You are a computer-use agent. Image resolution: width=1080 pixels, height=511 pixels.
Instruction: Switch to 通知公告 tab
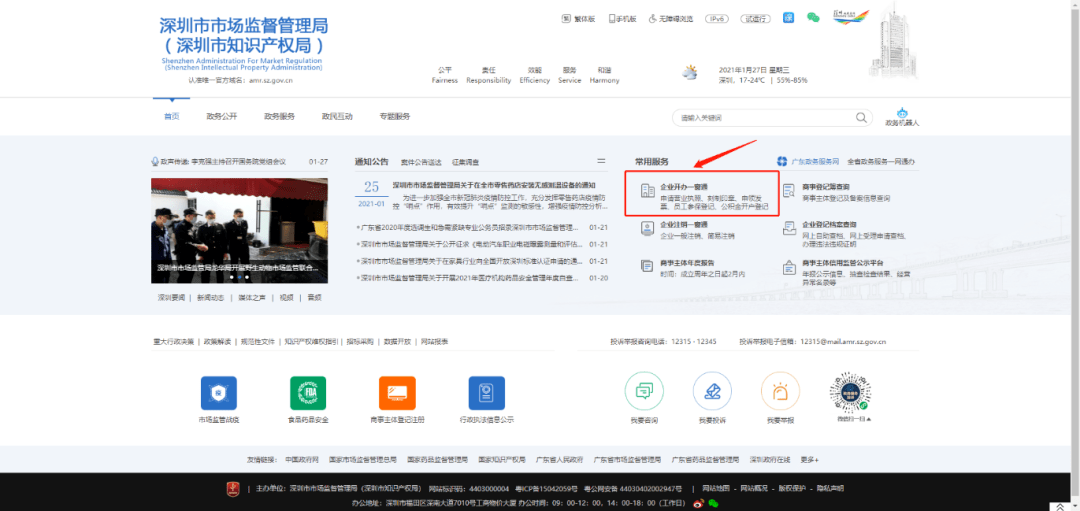[x=372, y=162]
